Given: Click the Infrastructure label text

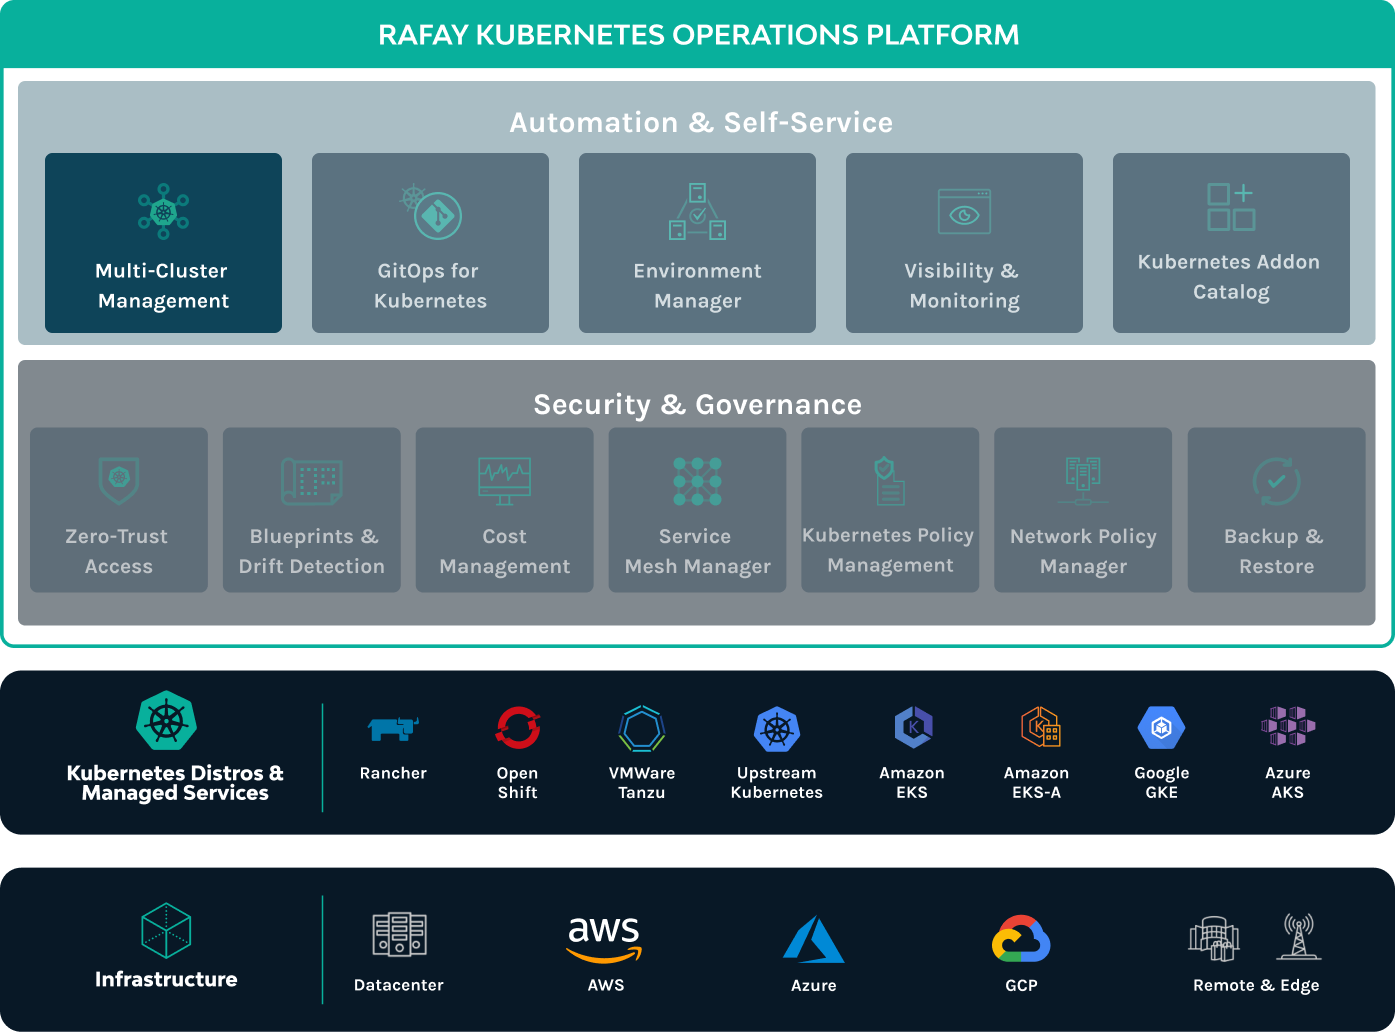Looking at the screenshot, I should pos(166,979).
